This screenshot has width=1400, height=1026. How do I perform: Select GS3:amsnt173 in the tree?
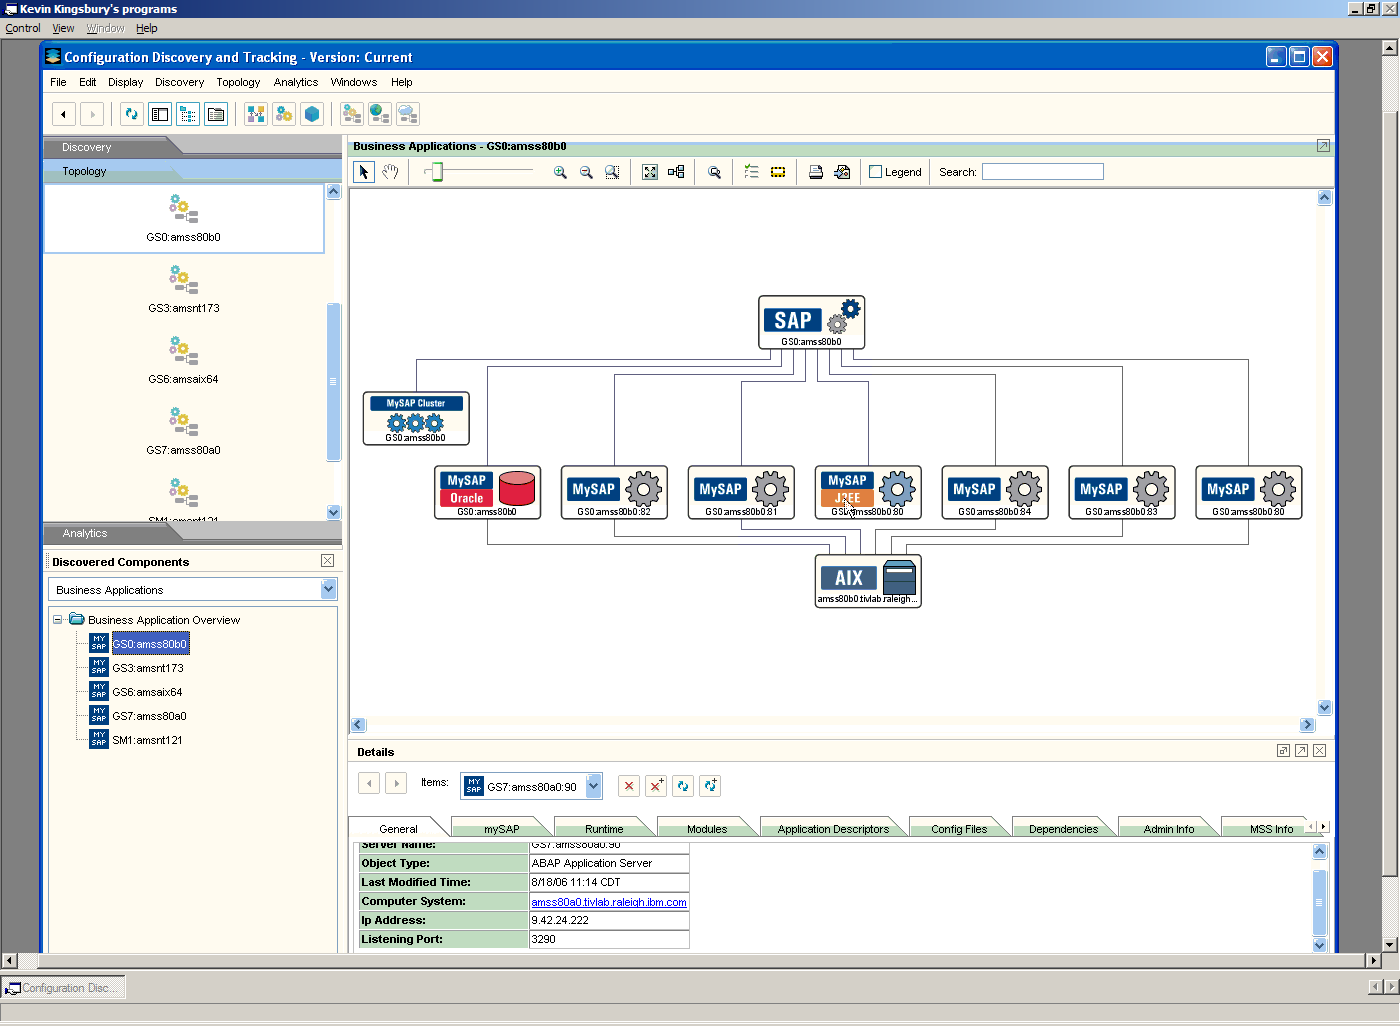[148, 668]
